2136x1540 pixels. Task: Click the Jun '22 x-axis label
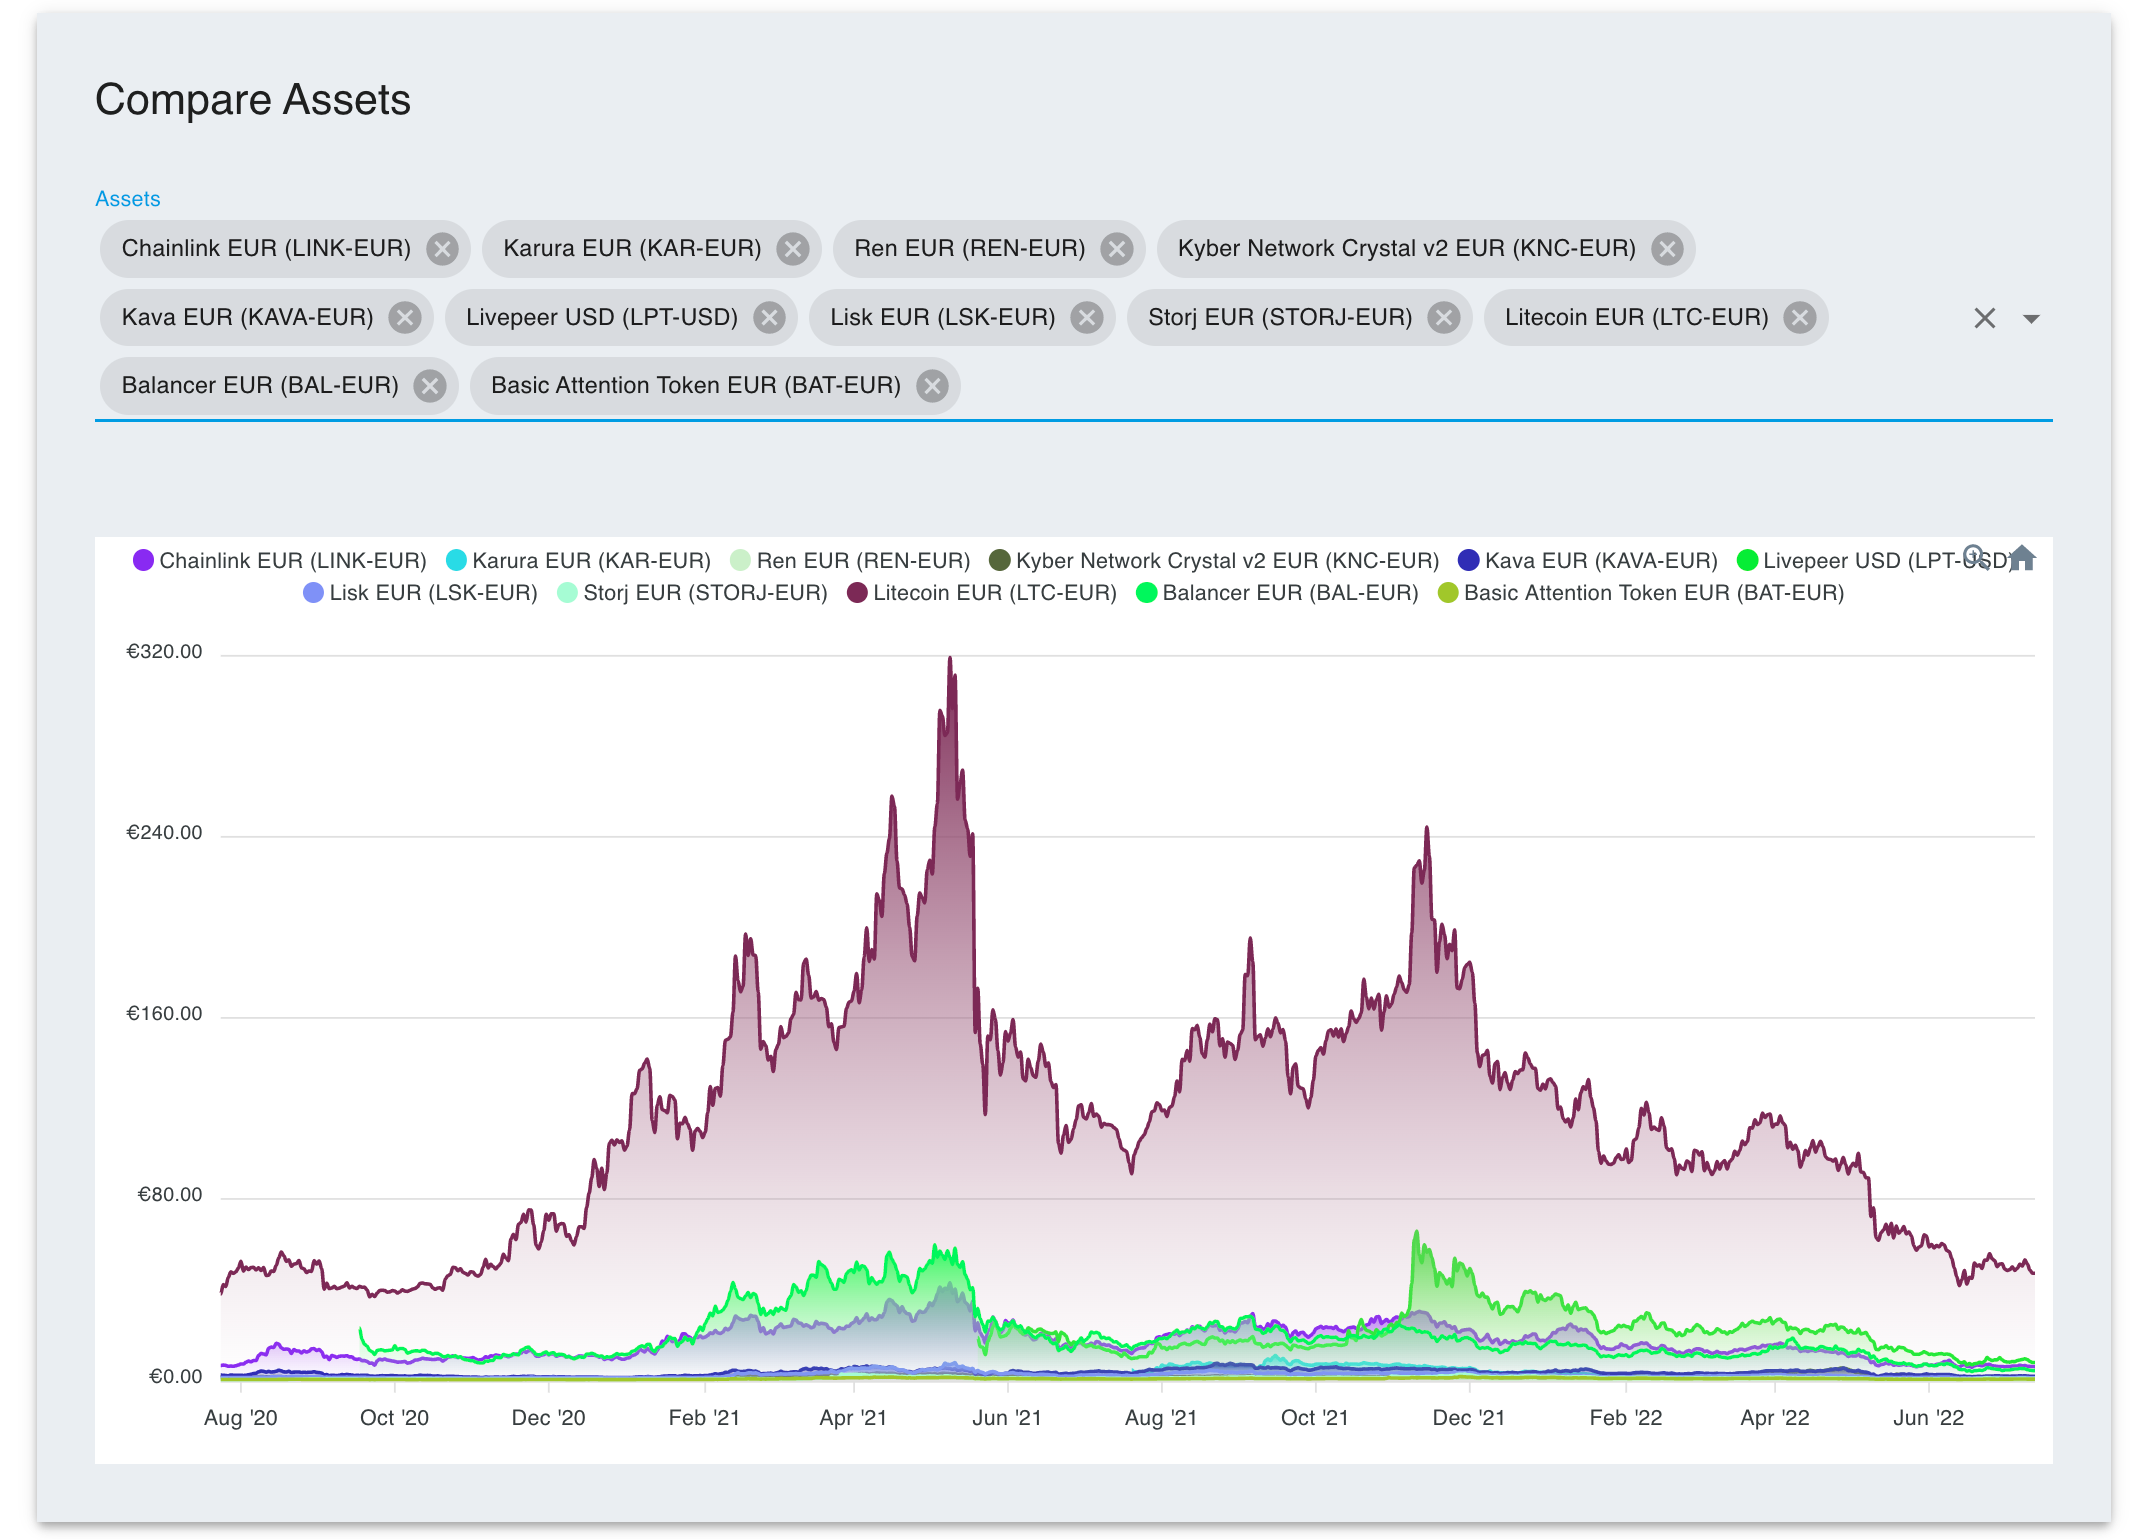[1929, 1418]
